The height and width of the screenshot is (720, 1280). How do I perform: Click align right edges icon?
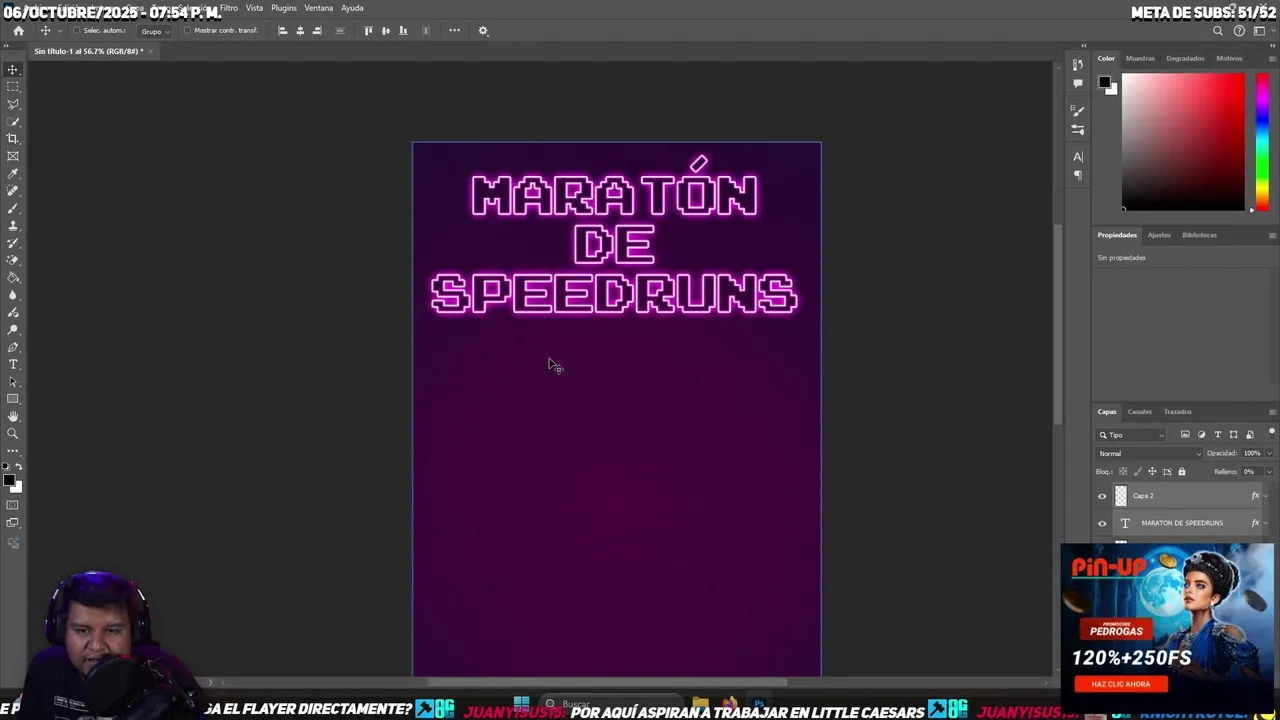pyautogui.click(x=317, y=31)
